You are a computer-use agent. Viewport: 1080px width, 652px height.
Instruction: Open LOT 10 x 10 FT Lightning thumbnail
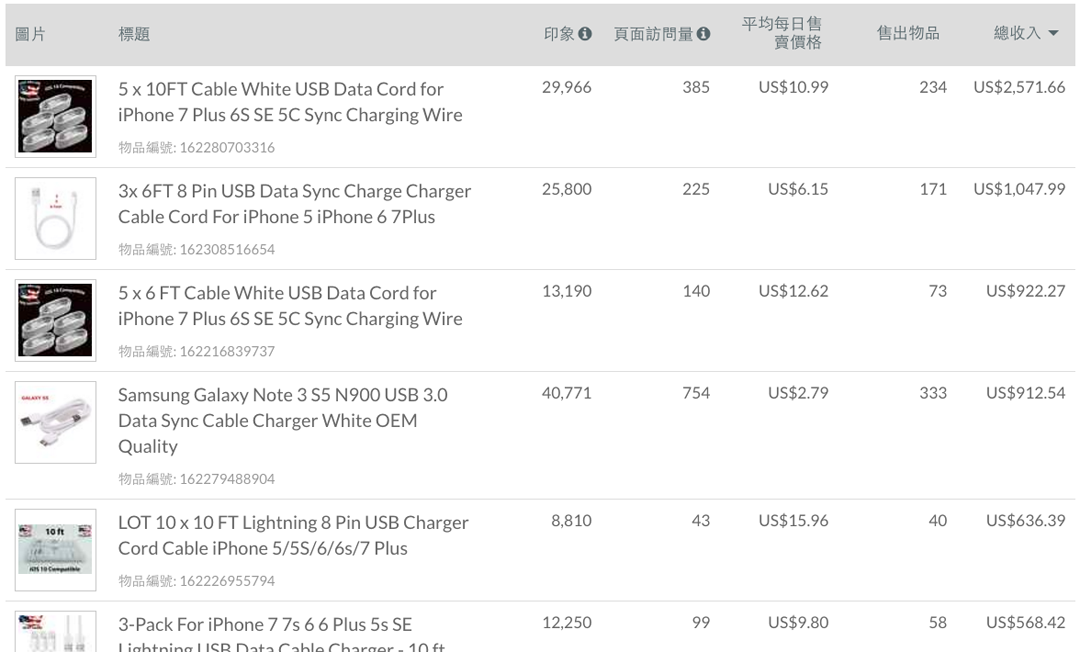[56, 550]
